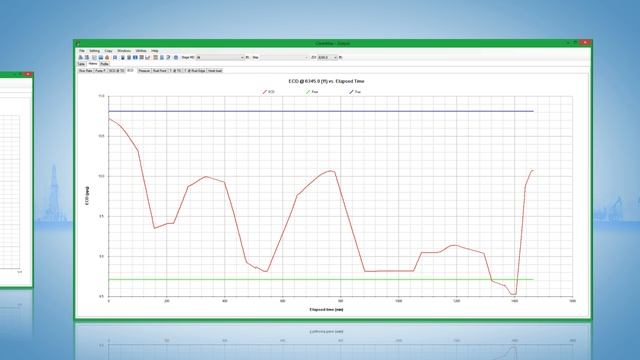This screenshot has height=360, width=640.
Task: Click the blue Frac legend entry
Action: click(355, 92)
